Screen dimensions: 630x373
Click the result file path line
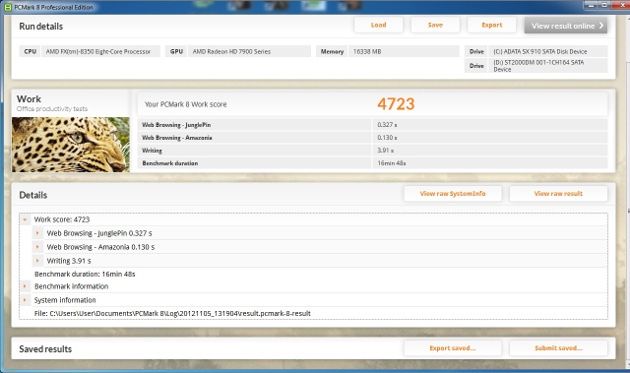tap(172, 314)
